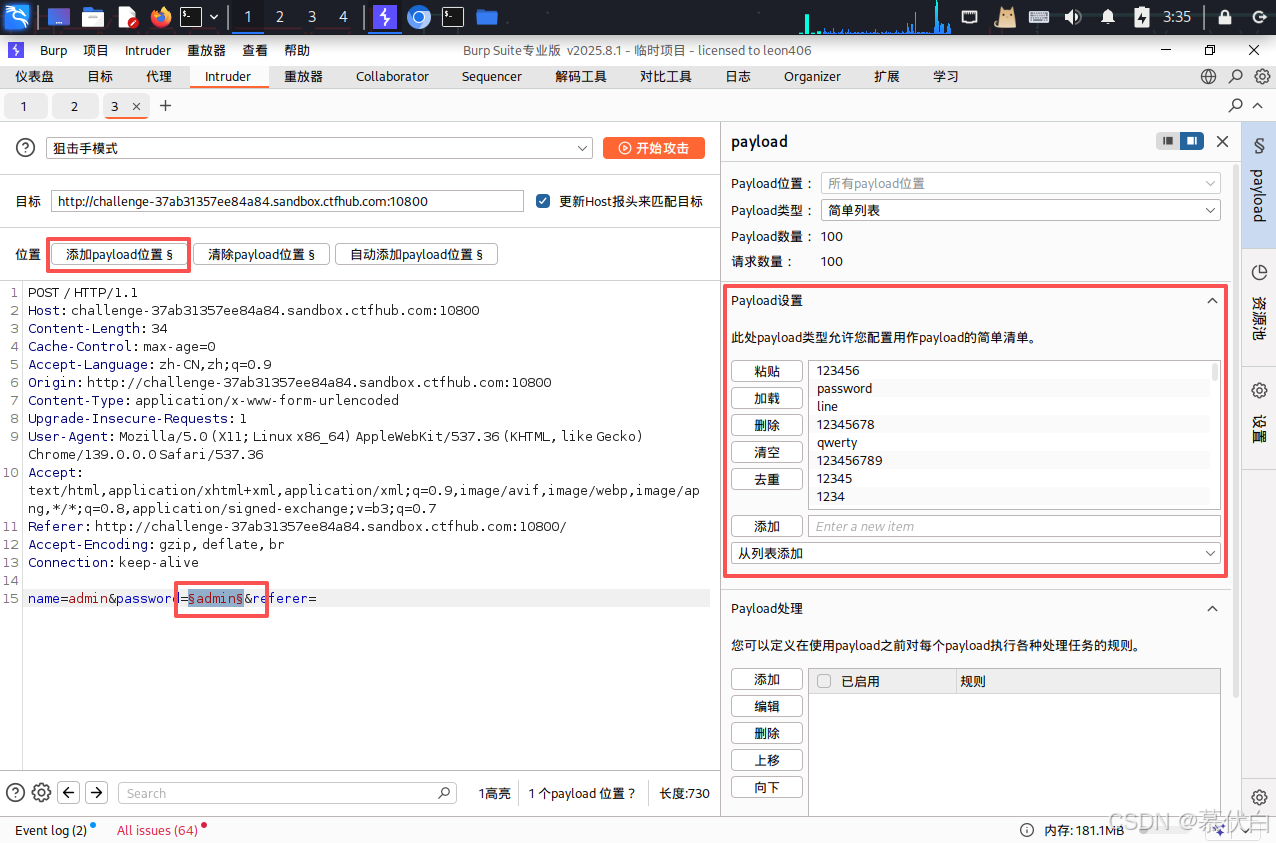The height and width of the screenshot is (843, 1276).
Task: Open the 从列表添加 dropdown
Action: click(976, 553)
